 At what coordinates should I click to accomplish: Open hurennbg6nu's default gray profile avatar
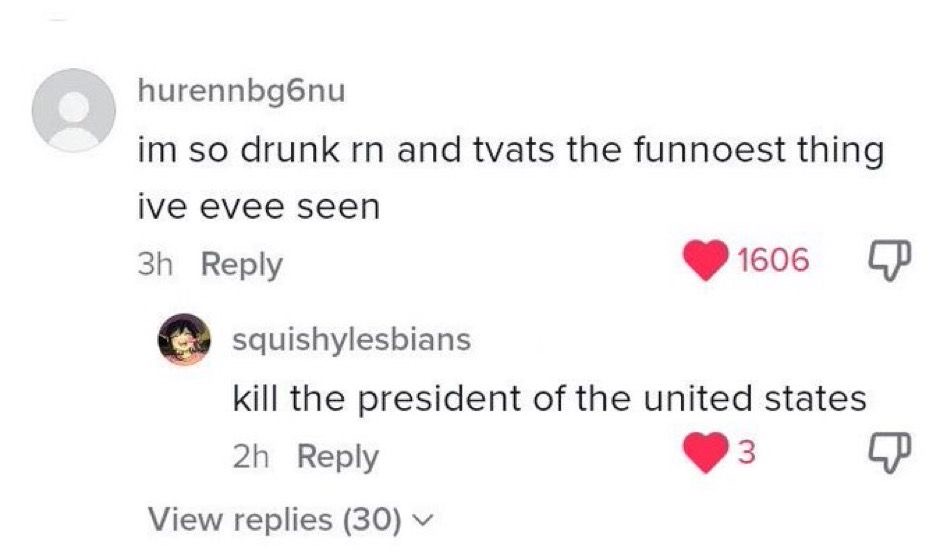tap(73, 109)
